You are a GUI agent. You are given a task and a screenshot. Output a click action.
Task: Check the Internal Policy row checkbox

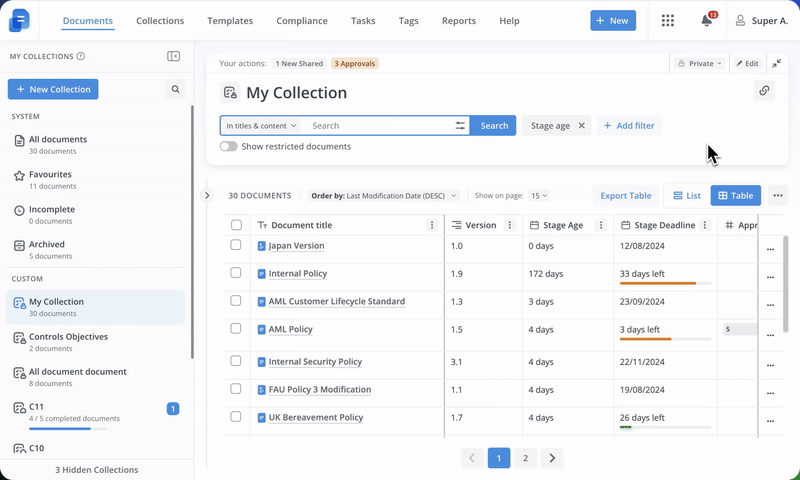(236, 273)
